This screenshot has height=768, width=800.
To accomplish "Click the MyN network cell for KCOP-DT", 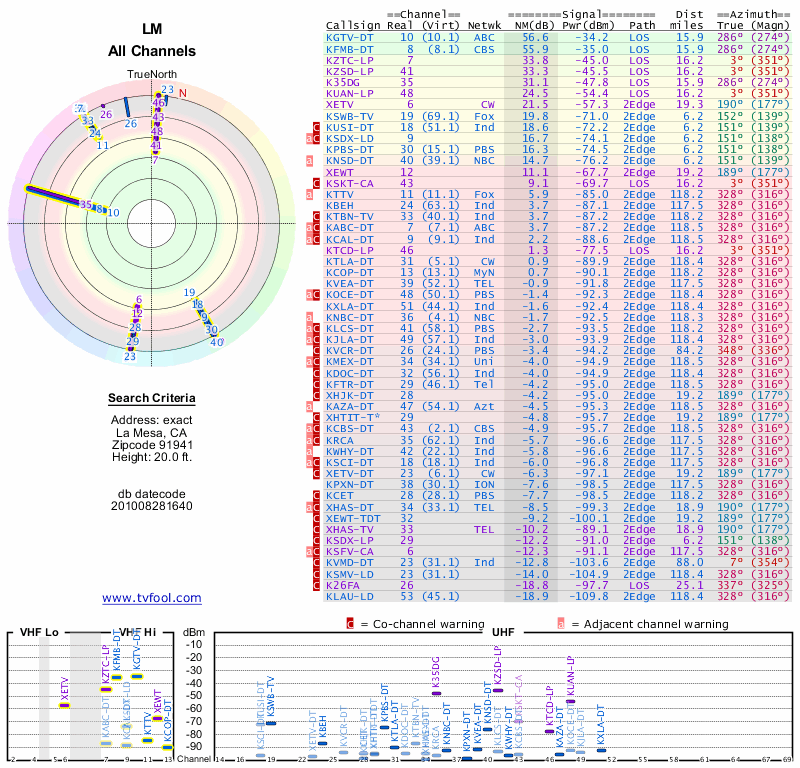I will point(484,272).
